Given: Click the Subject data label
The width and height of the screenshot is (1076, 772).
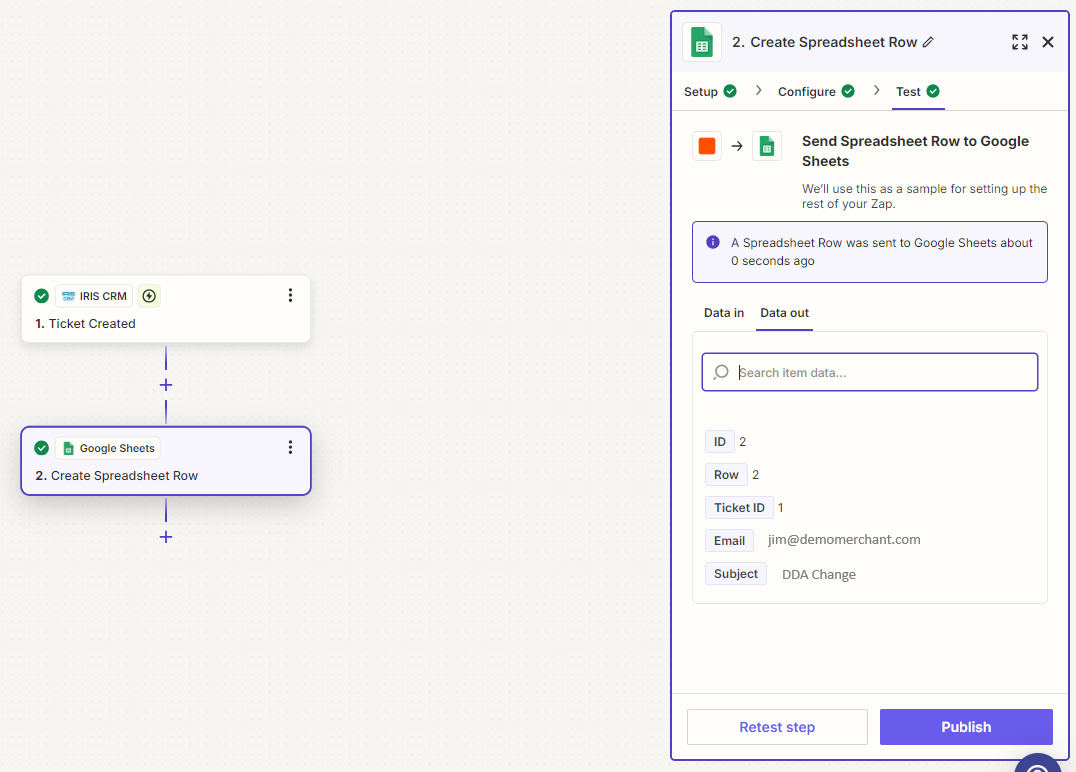Looking at the screenshot, I should (736, 573).
